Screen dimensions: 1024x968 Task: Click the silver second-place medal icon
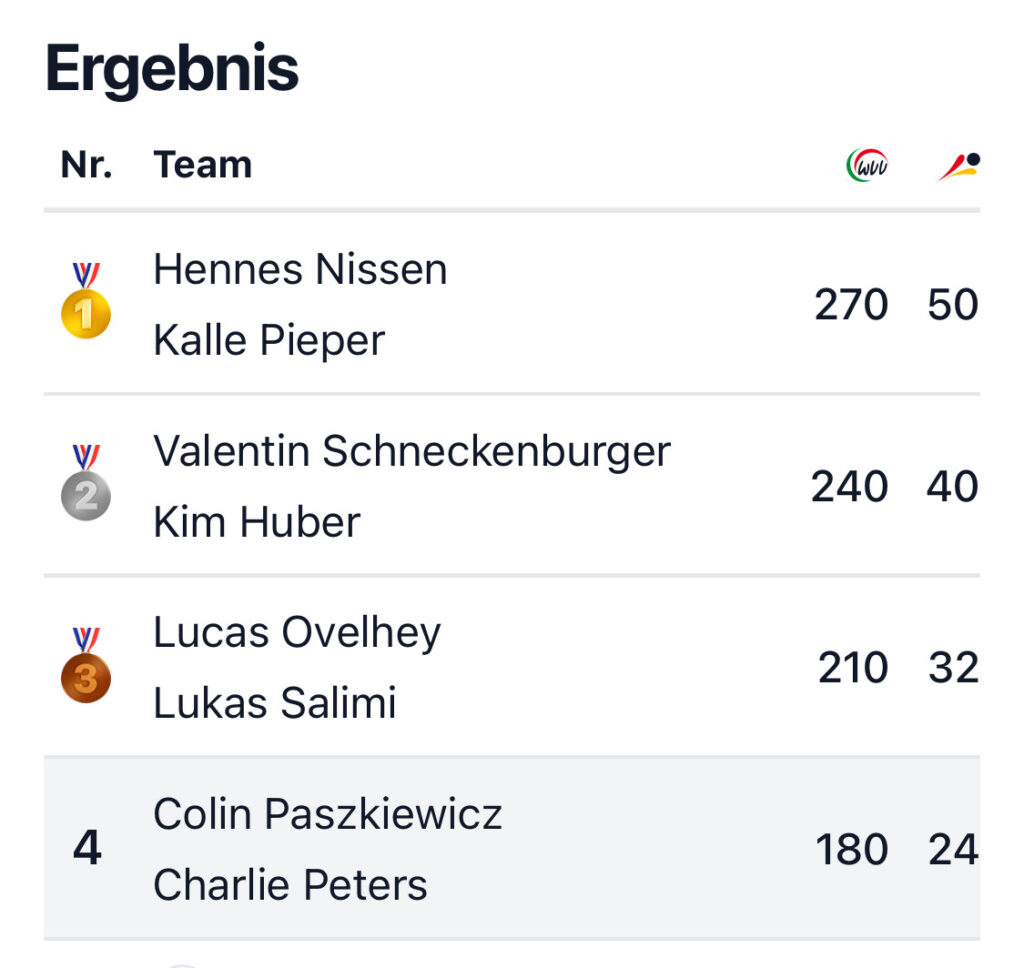[86, 484]
